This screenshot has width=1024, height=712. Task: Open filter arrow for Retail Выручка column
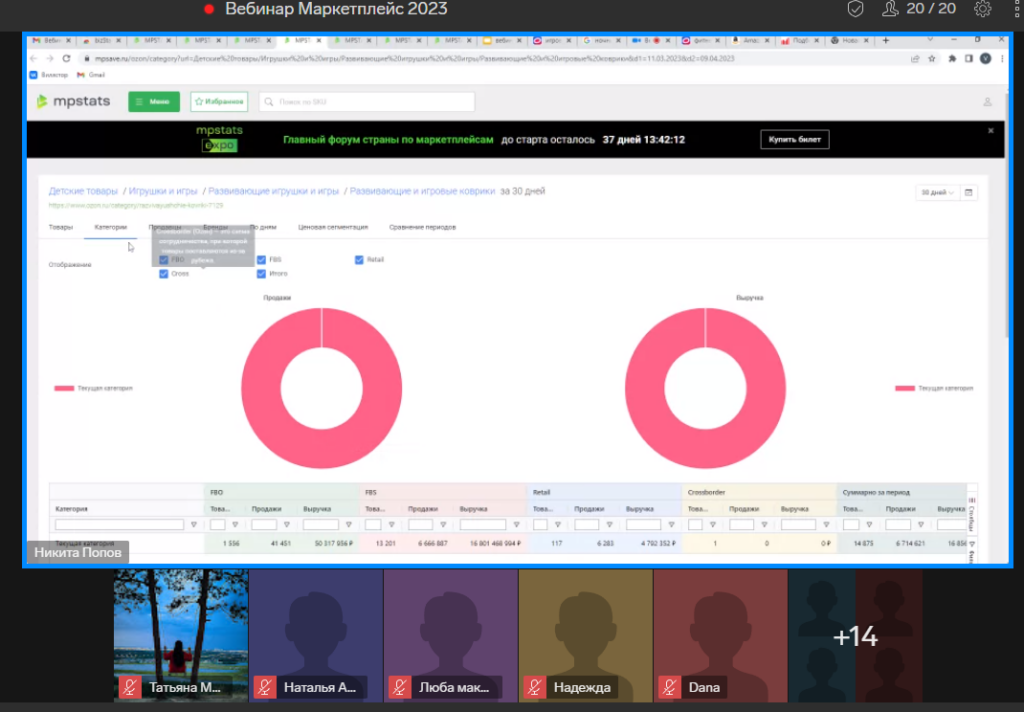tap(671, 525)
